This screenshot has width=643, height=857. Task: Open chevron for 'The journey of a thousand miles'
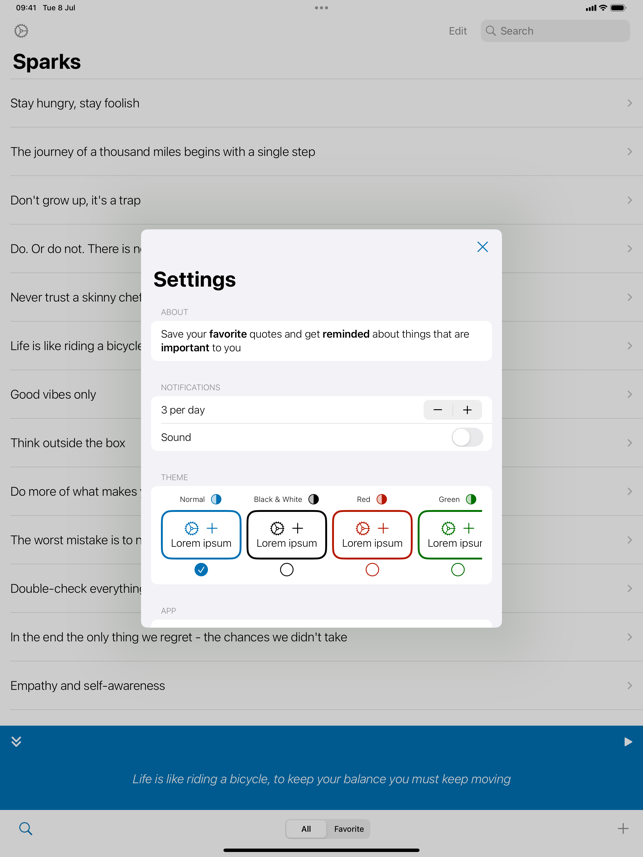coord(629,152)
